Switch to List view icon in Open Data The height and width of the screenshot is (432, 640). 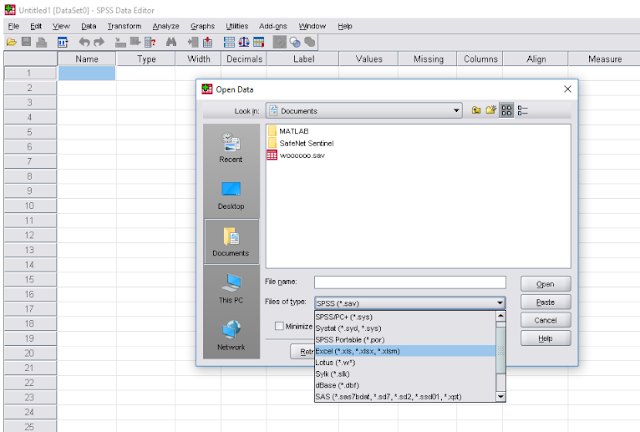coord(507,110)
